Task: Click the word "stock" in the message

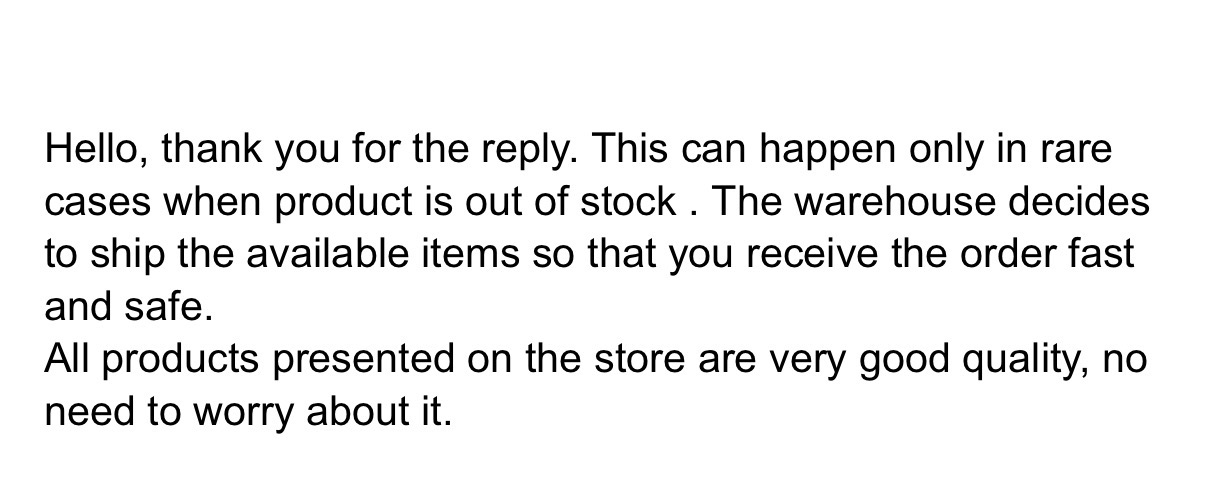Action: 628,203
